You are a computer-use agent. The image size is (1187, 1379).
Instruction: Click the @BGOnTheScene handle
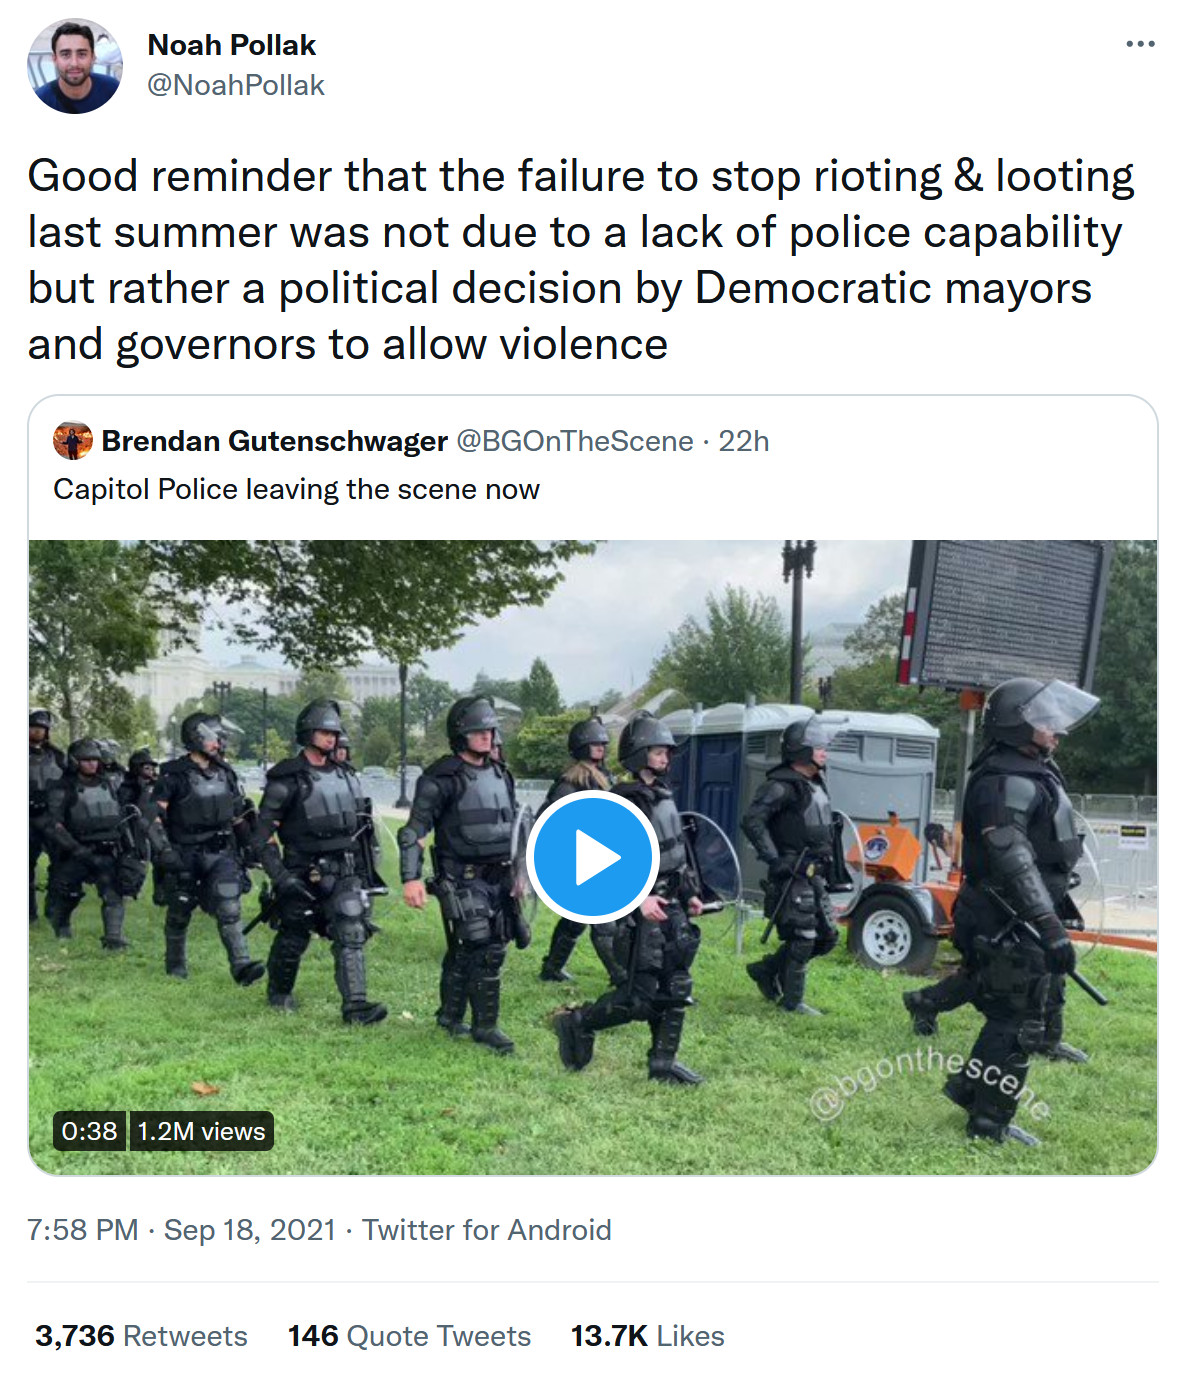coord(574,441)
